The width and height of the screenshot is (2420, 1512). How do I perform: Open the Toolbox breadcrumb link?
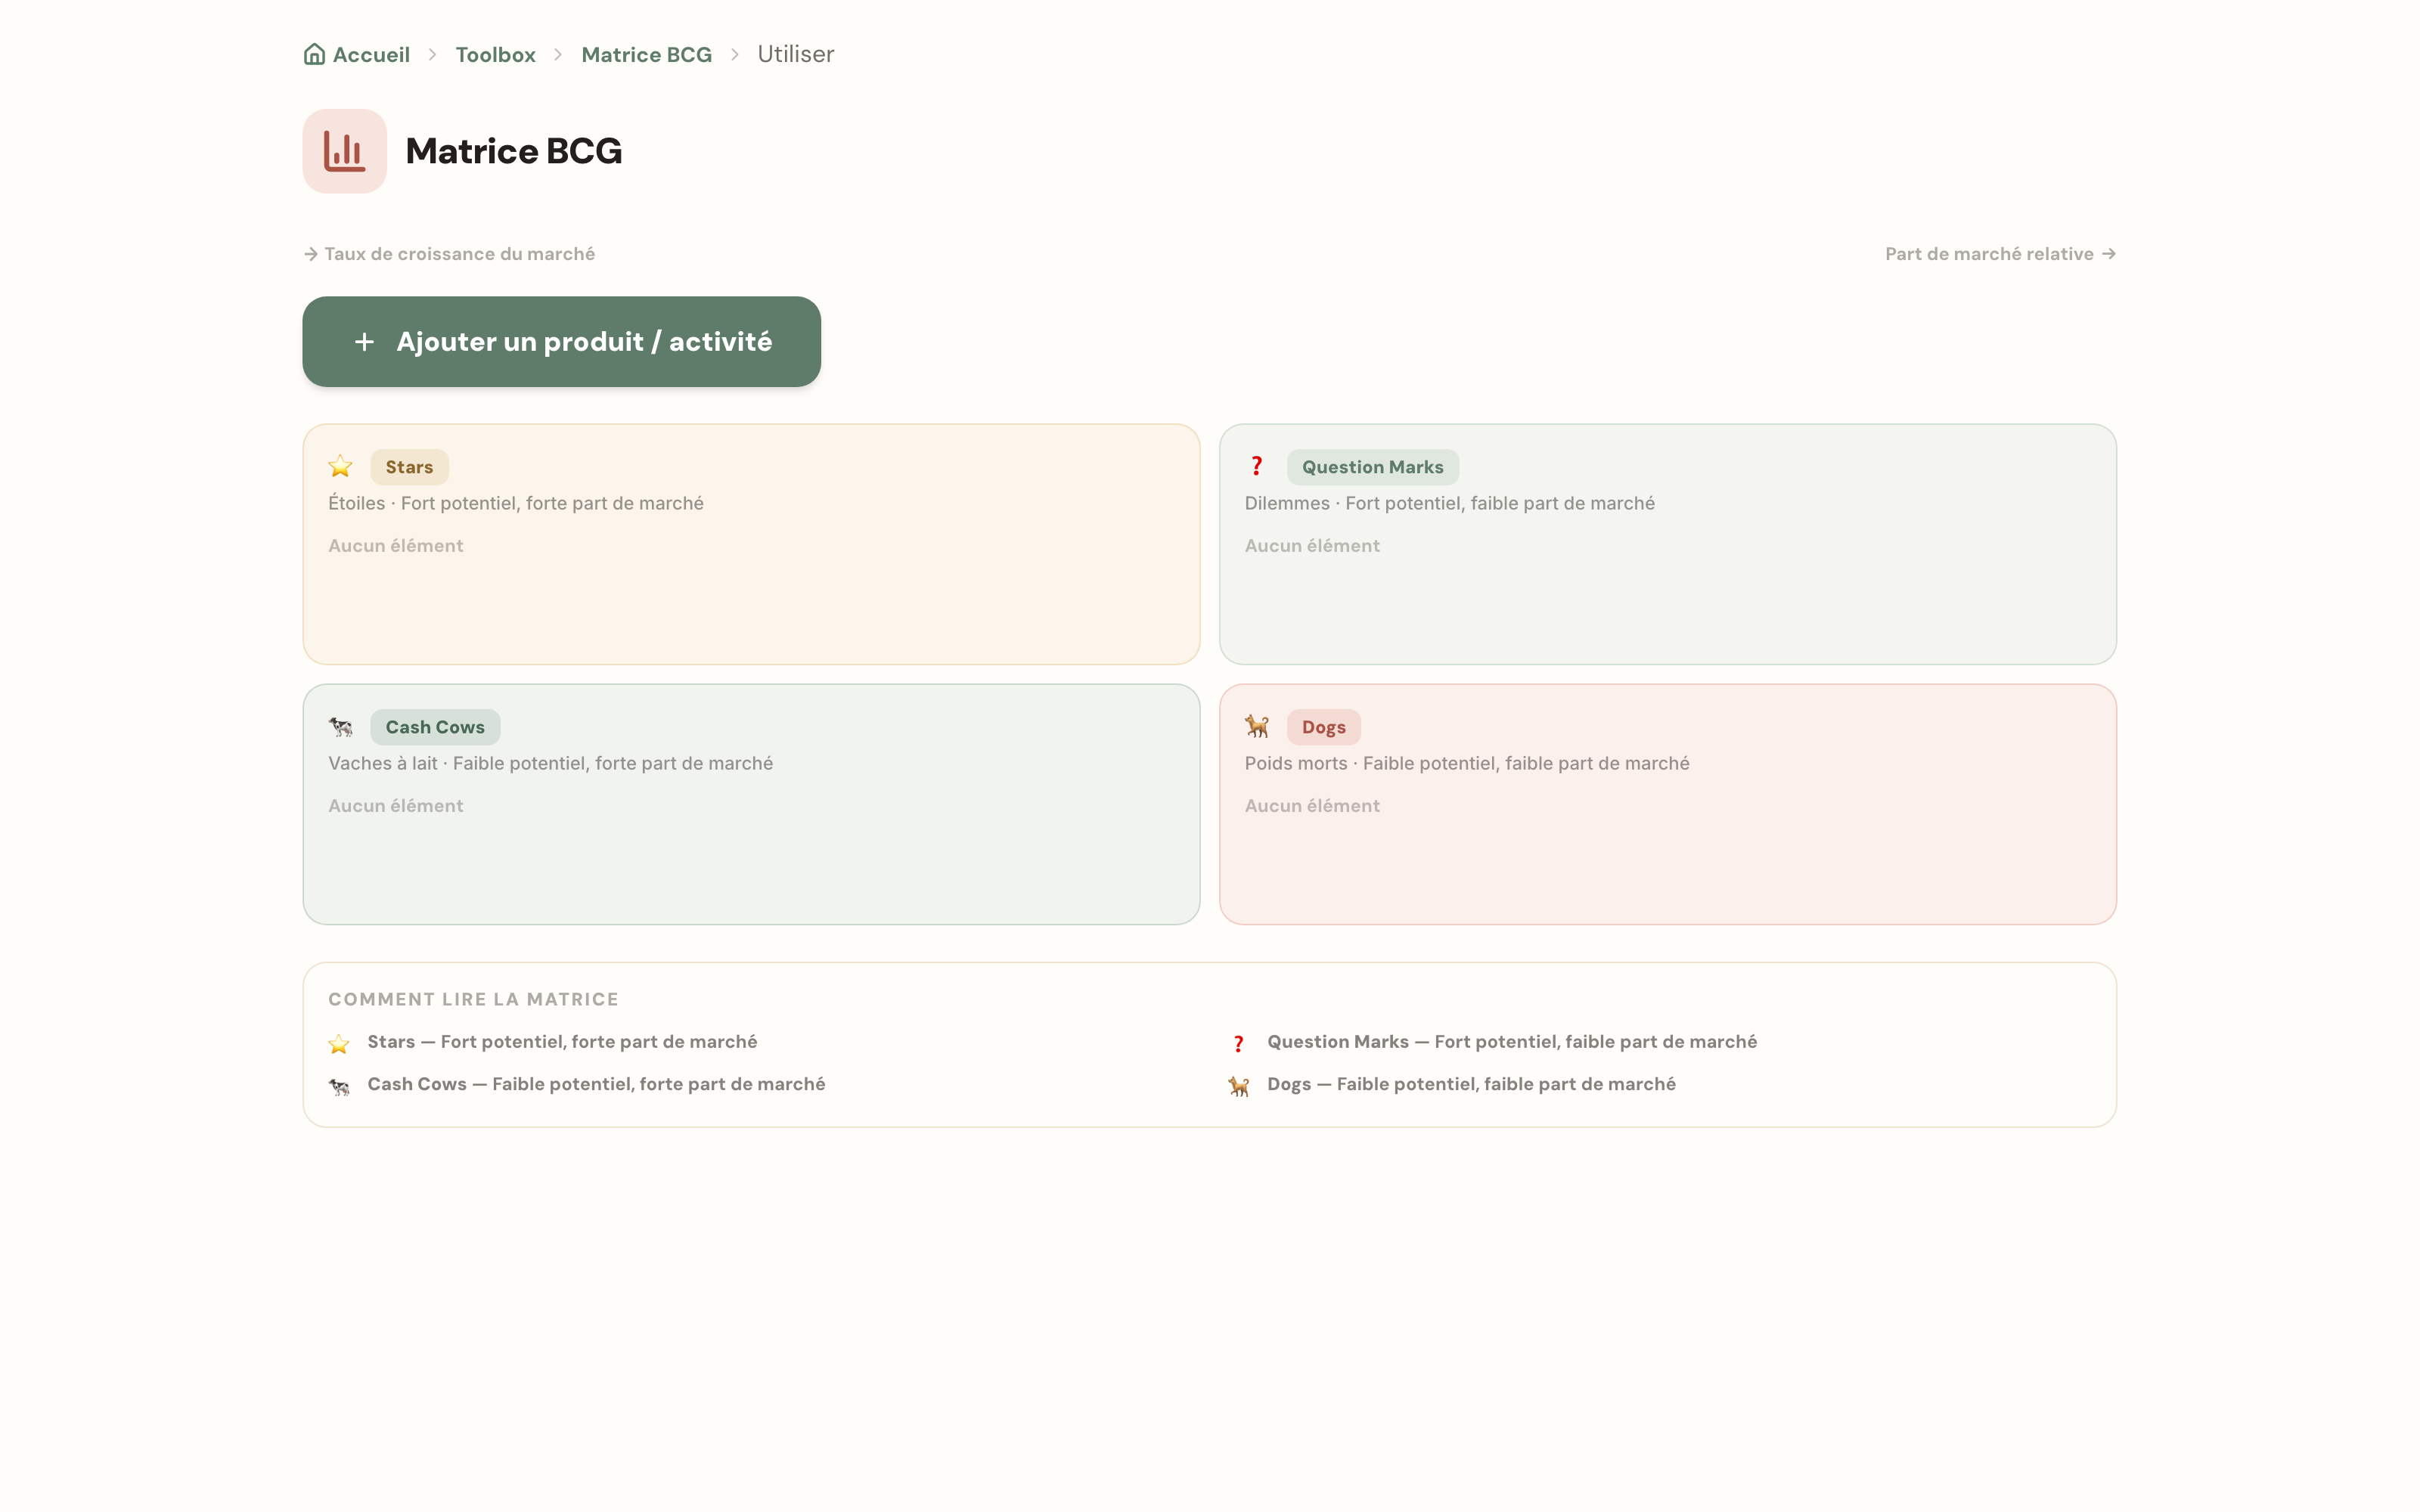click(x=495, y=54)
